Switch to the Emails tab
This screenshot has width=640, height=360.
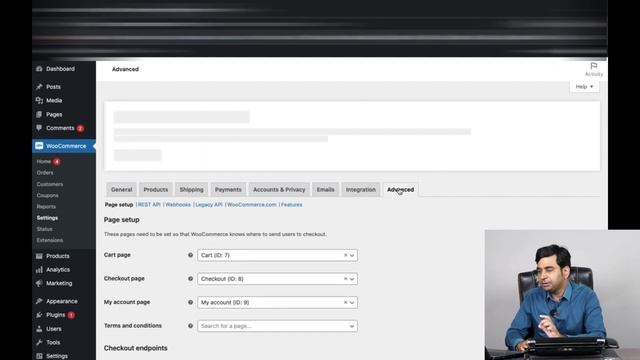325,190
